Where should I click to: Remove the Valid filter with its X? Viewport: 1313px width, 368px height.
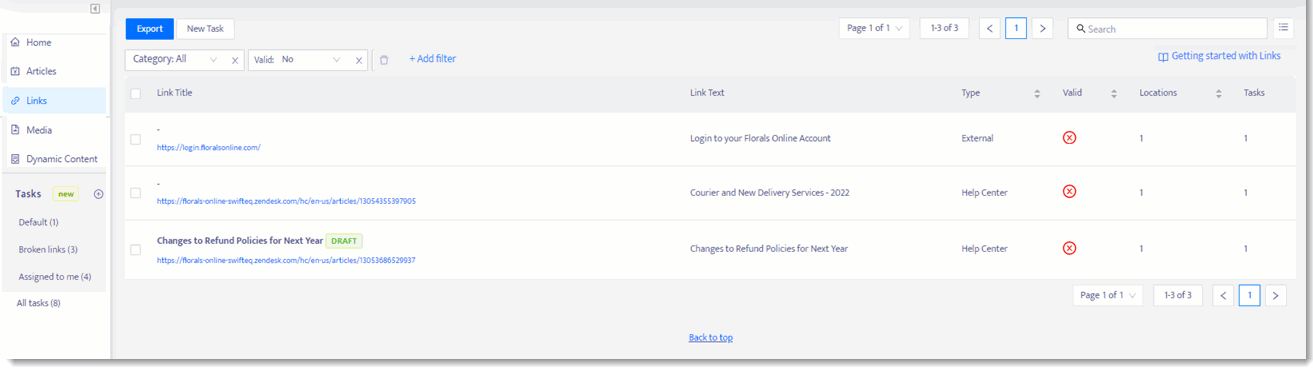[359, 60]
